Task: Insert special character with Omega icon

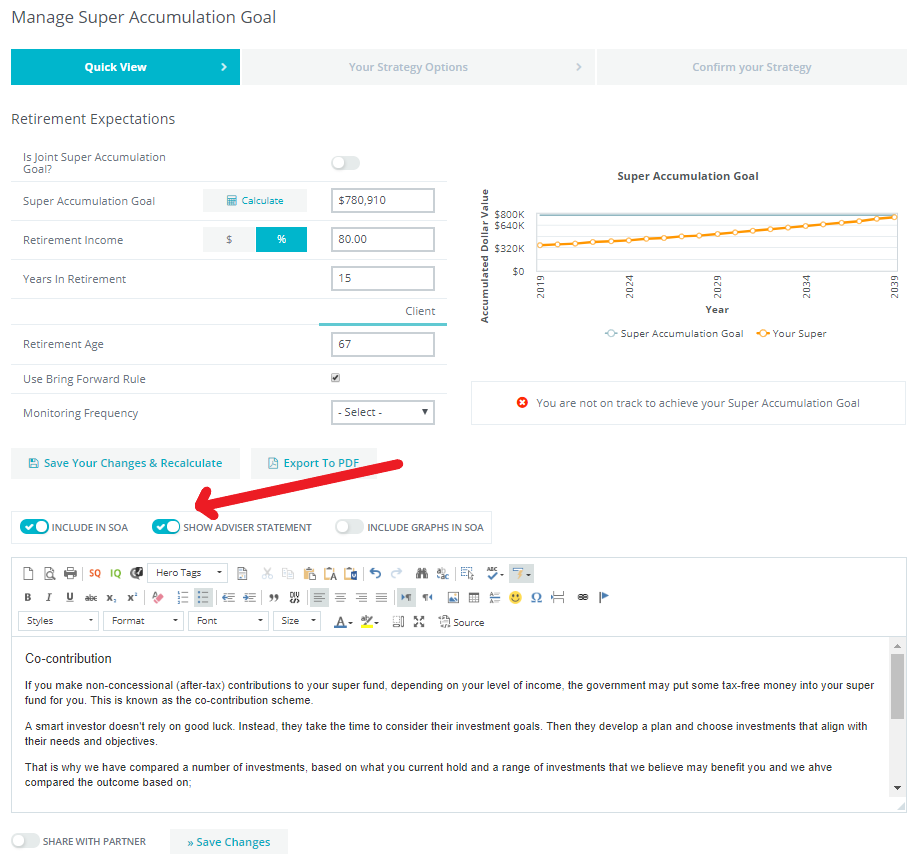Action: coord(536,597)
